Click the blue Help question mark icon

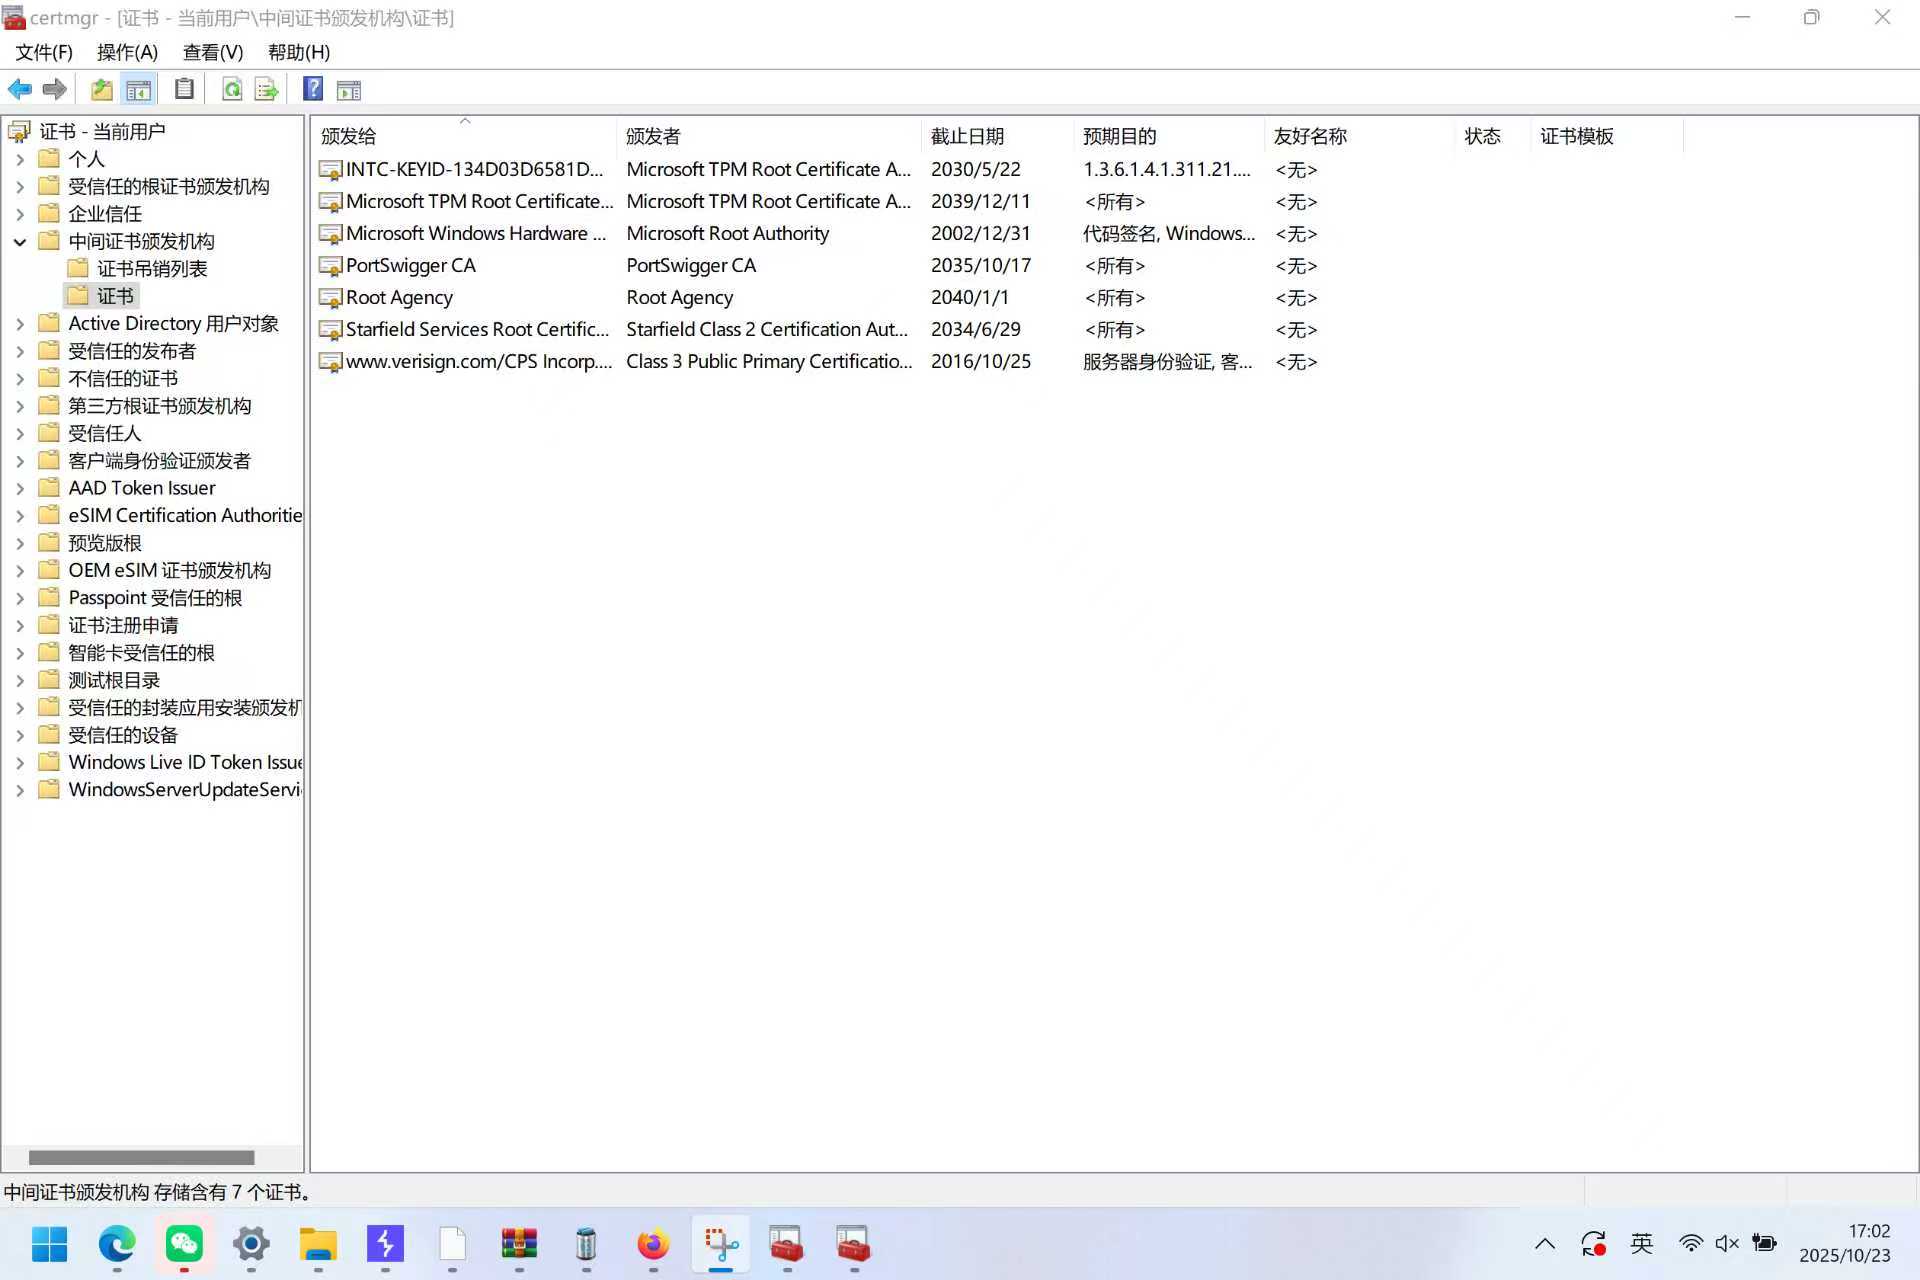(x=313, y=90)
